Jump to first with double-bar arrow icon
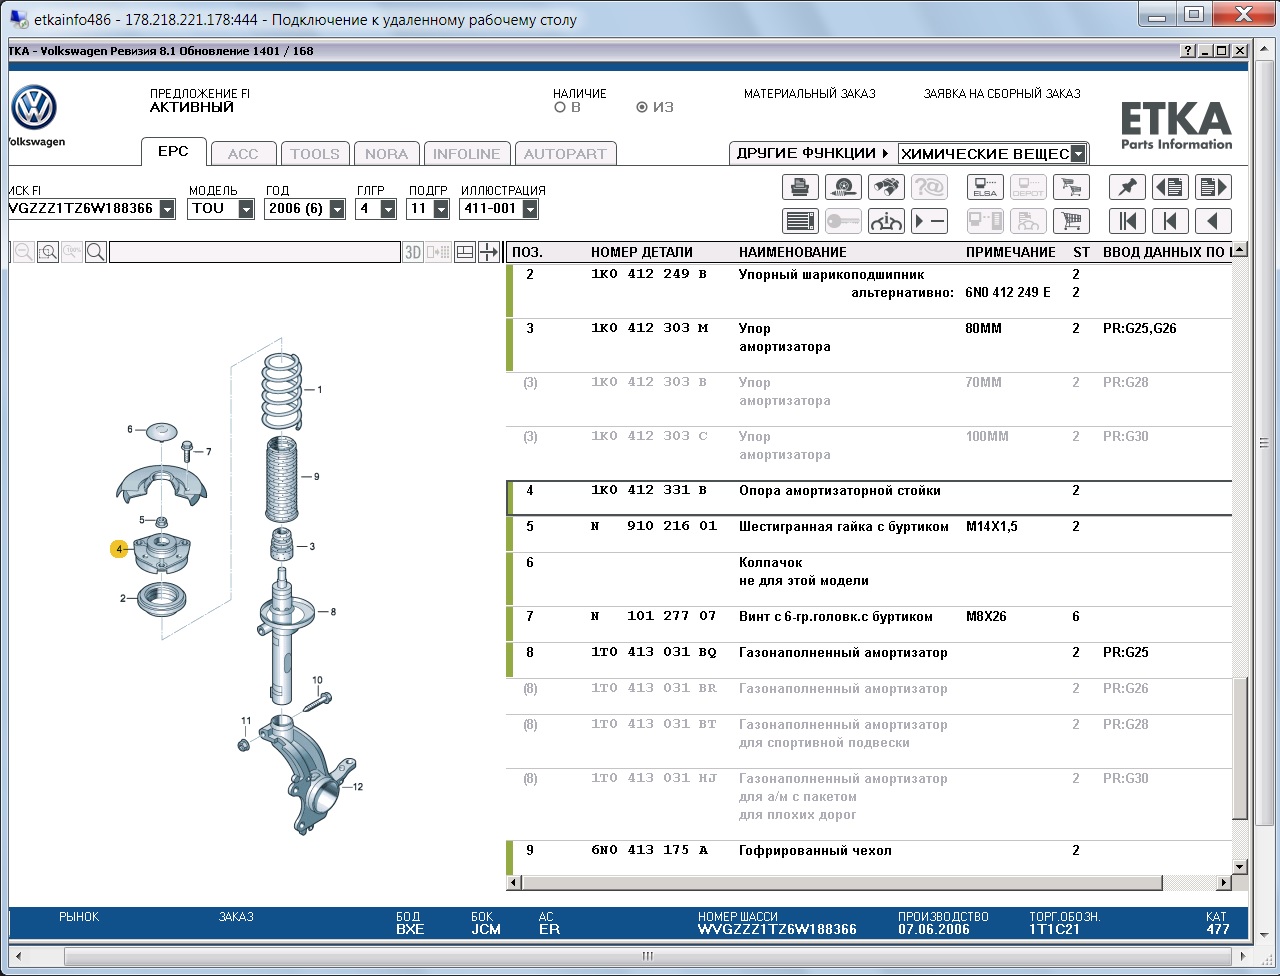This screenshot has height=976, width=1280. (x=1128, y=221)
